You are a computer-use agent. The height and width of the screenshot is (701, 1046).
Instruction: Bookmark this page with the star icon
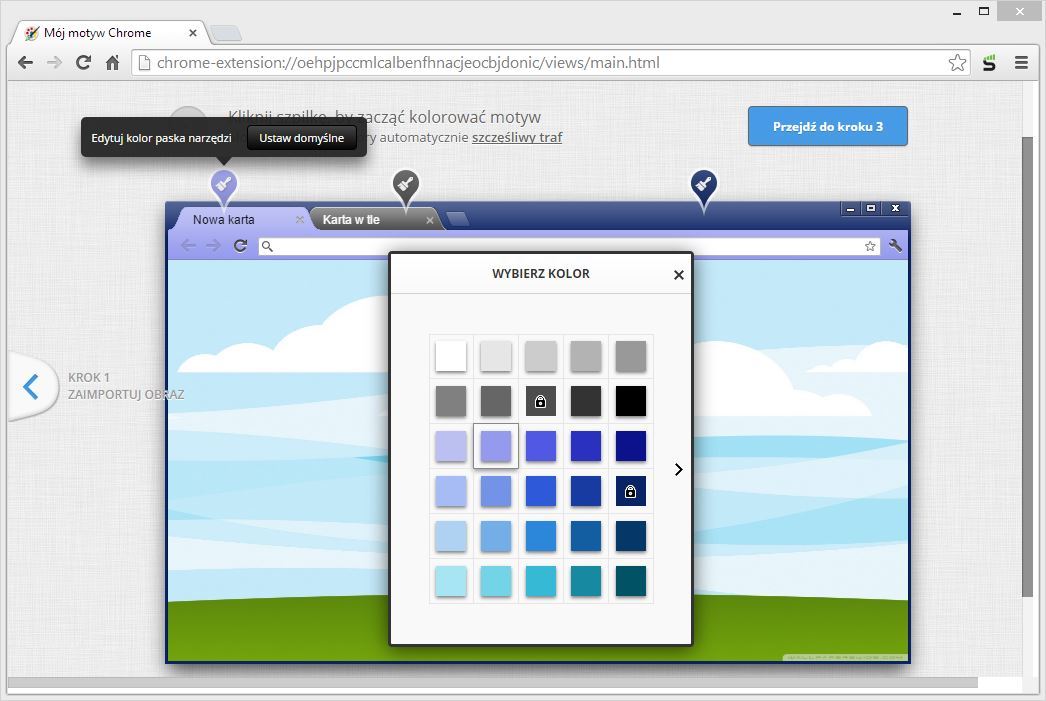tap(957, 63)
